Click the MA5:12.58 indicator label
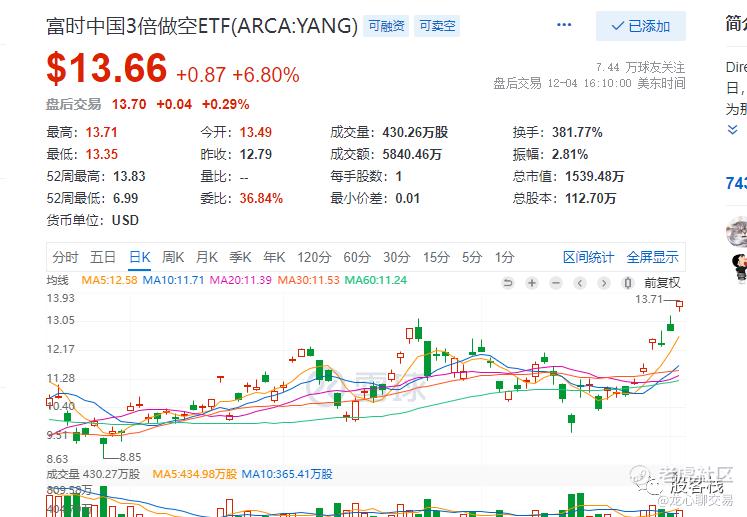747x517 pixels. pyautogui.click(x=109, y=280)
